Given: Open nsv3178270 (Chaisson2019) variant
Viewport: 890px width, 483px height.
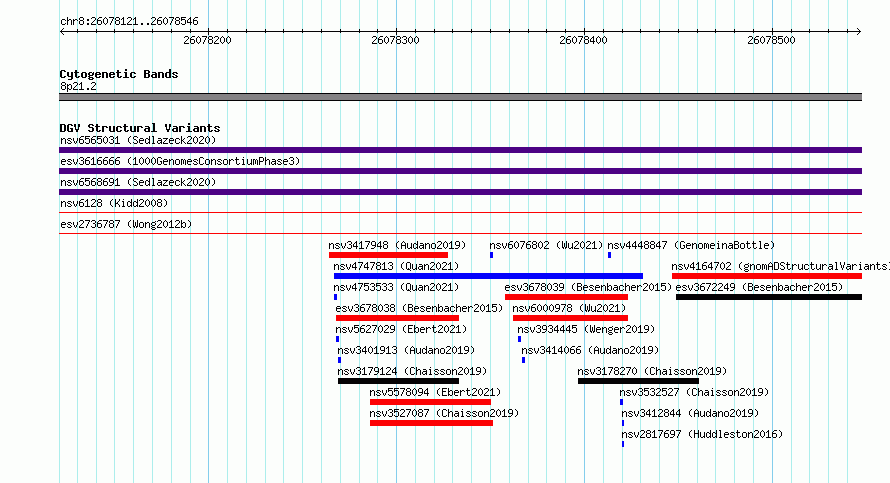Looking at the screenshot, I should (652, 371).
